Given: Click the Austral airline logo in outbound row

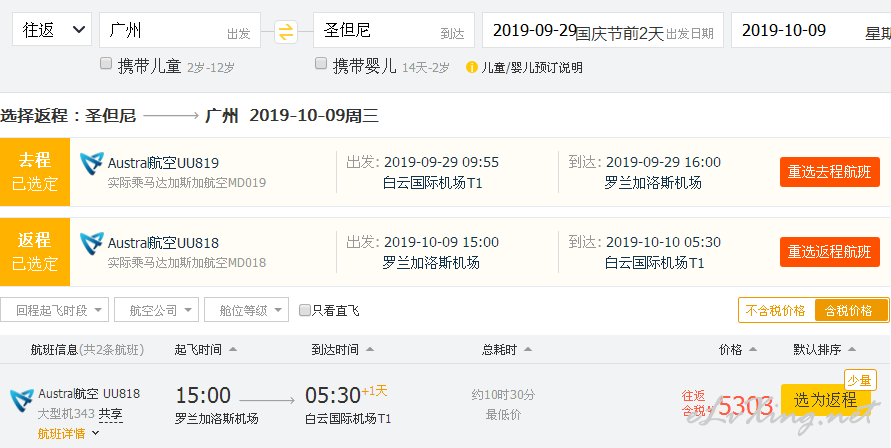Looking at the screenshot, I should coord(91,164).
